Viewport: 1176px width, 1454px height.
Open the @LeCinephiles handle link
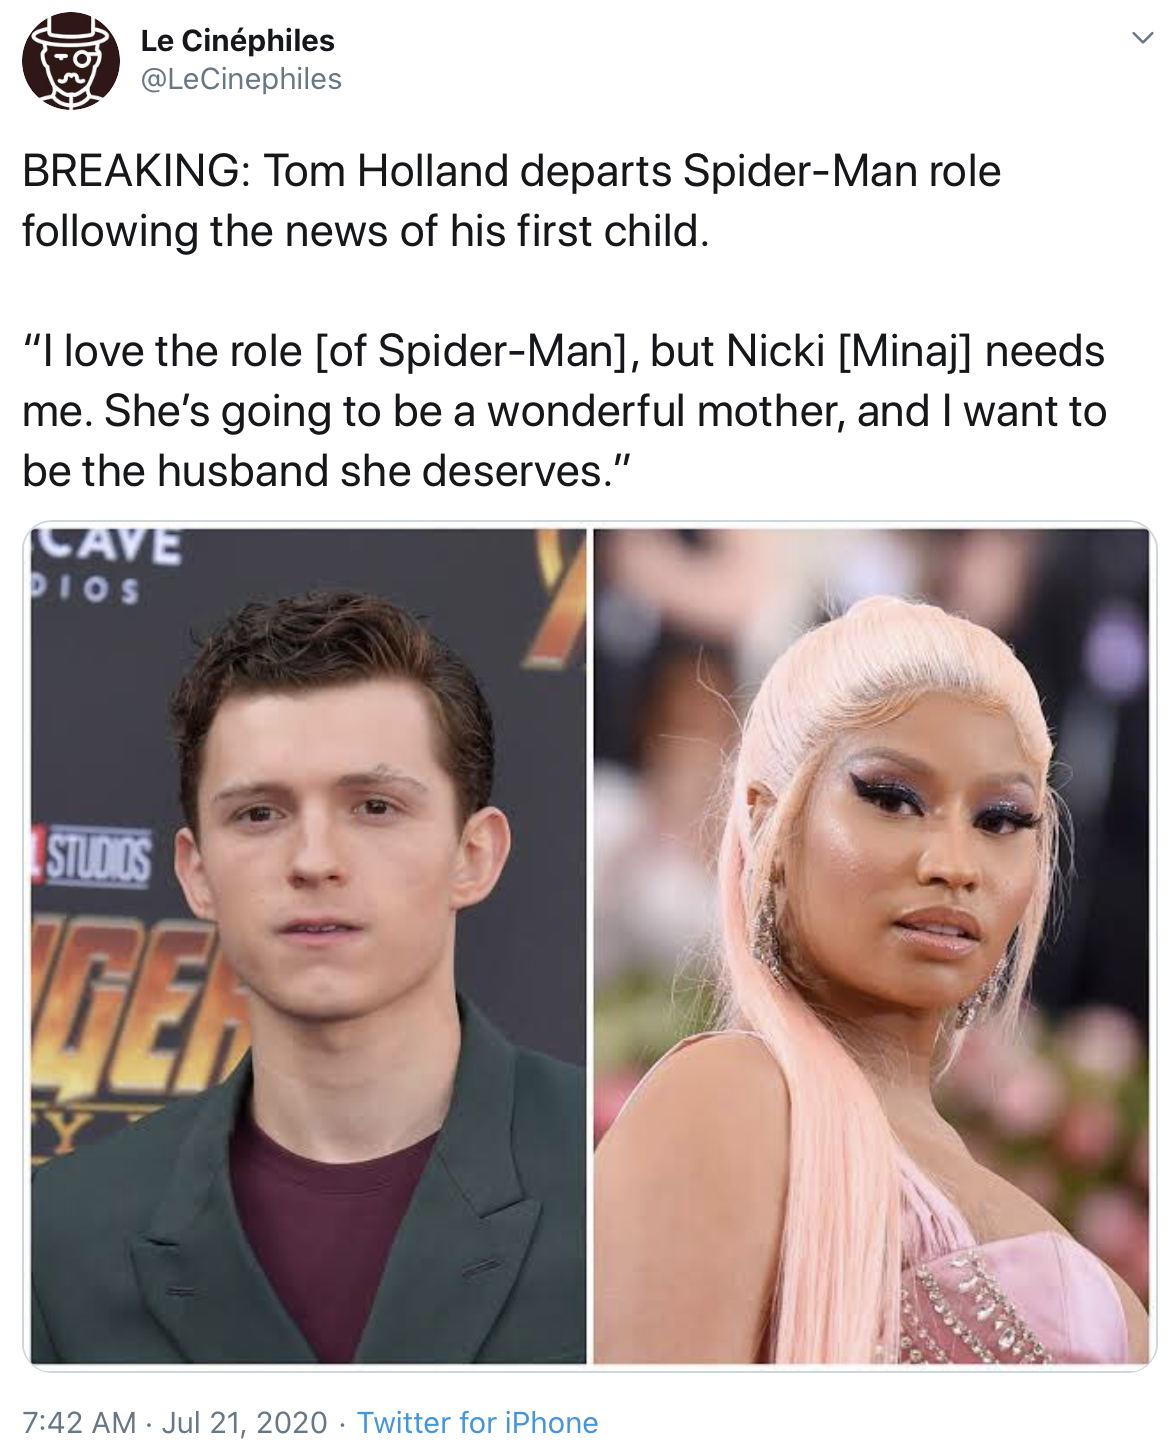241,79
